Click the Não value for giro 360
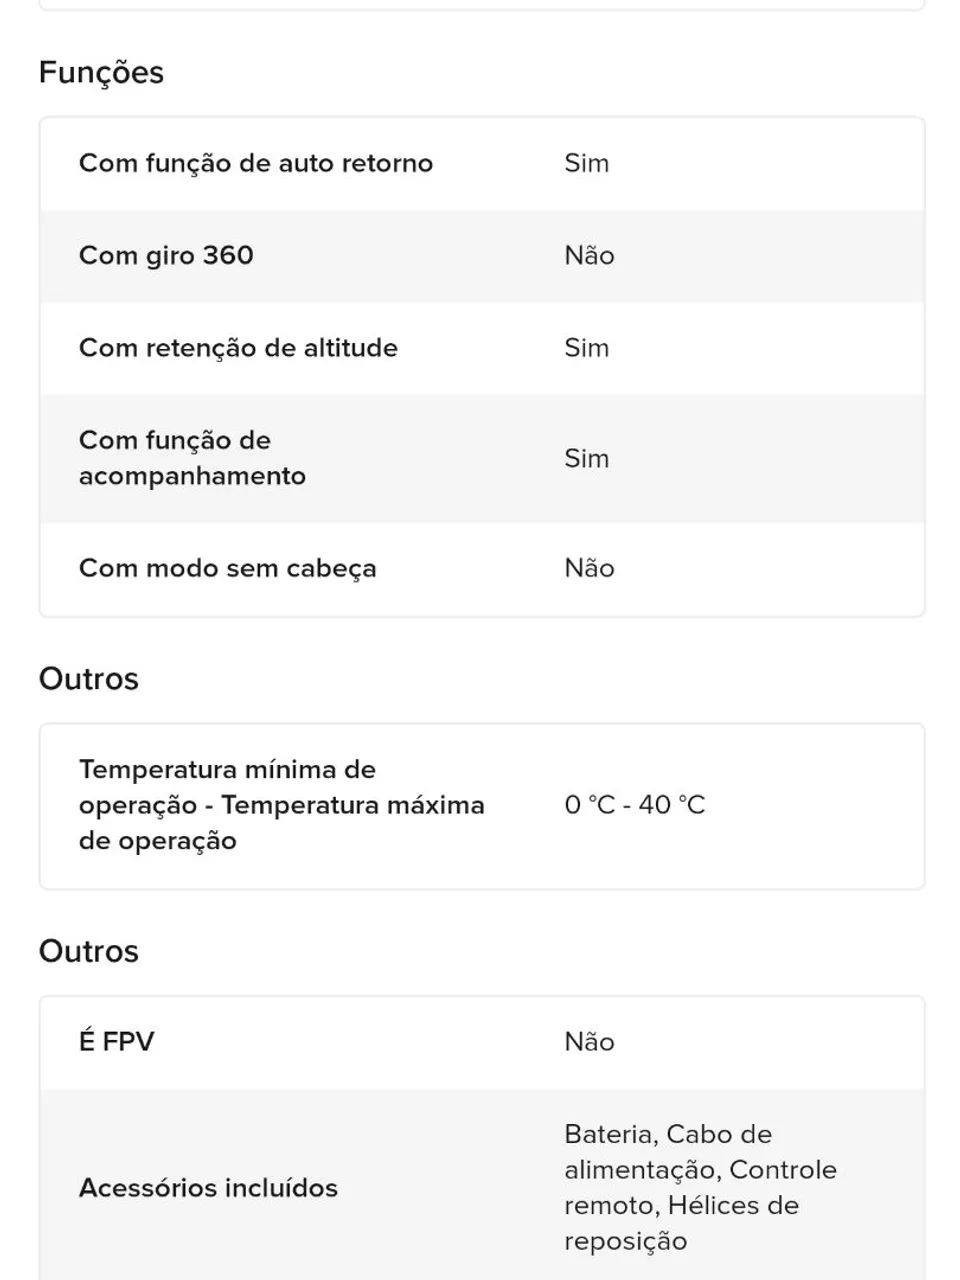This screenshot has height=1280, width=960. tap(589, 255)
